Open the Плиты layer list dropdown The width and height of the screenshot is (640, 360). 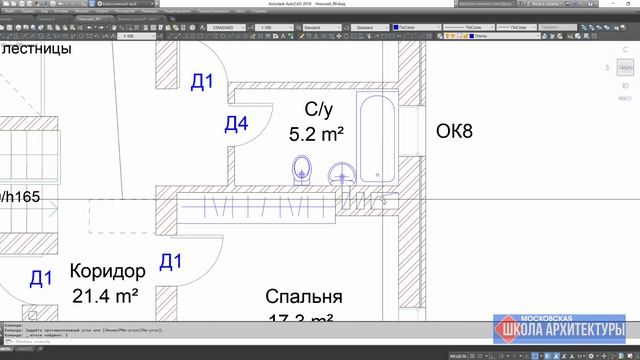point(493,36)
